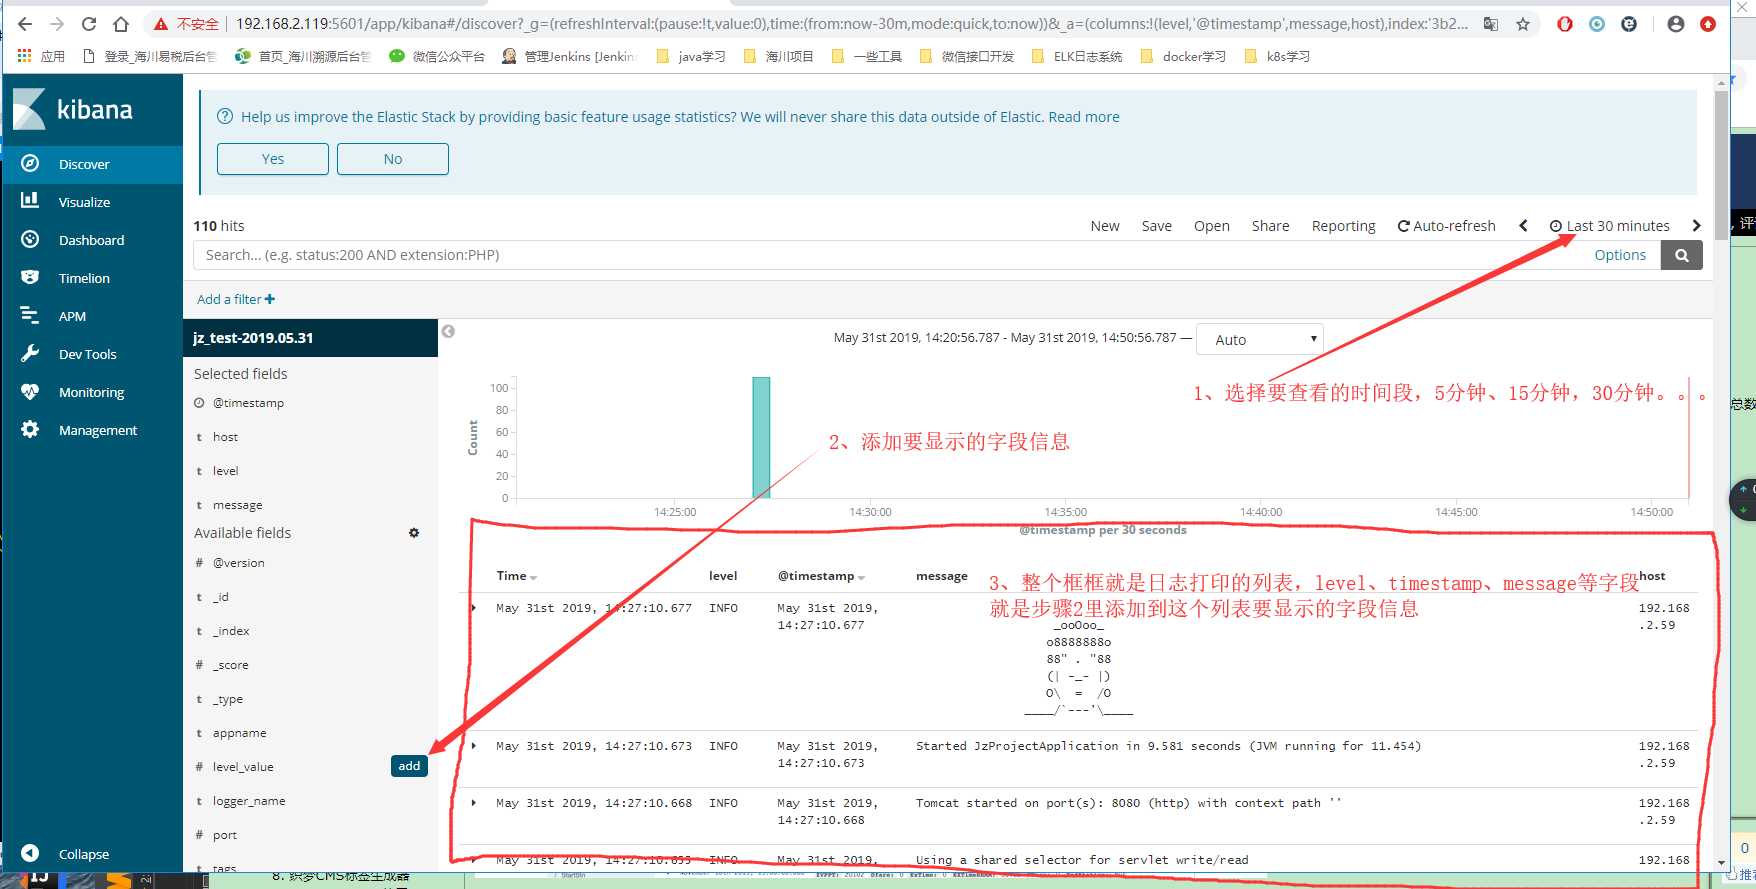Expand the 14:27:10.668 log row
The image size is (1756, 889).
click(x=474, y=803)
